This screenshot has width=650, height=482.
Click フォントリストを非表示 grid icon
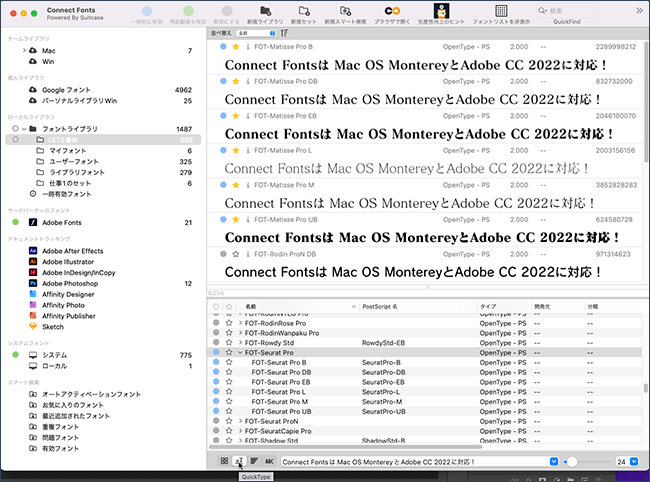[501, 11]
